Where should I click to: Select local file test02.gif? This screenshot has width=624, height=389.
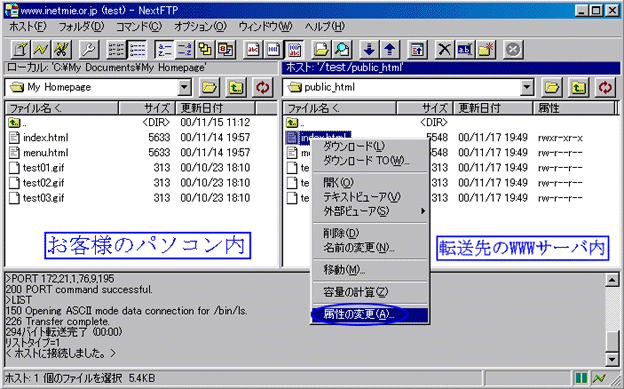[37, 183]
